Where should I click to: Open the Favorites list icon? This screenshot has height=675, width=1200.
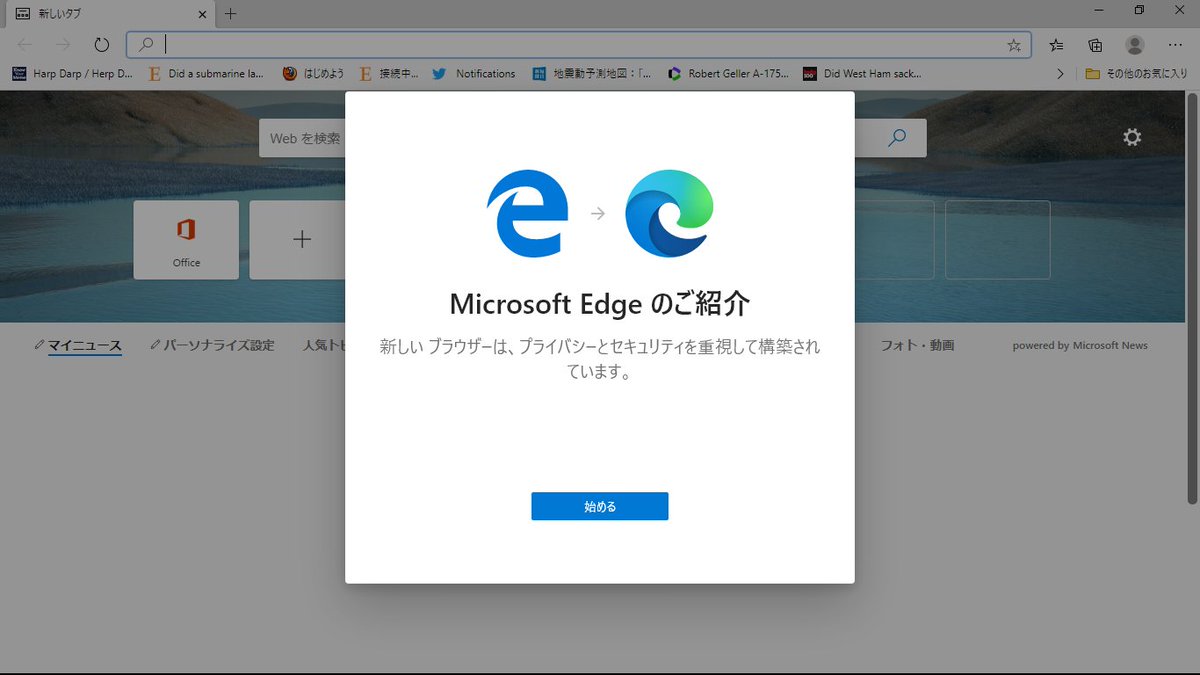[x=1057, y=45]
